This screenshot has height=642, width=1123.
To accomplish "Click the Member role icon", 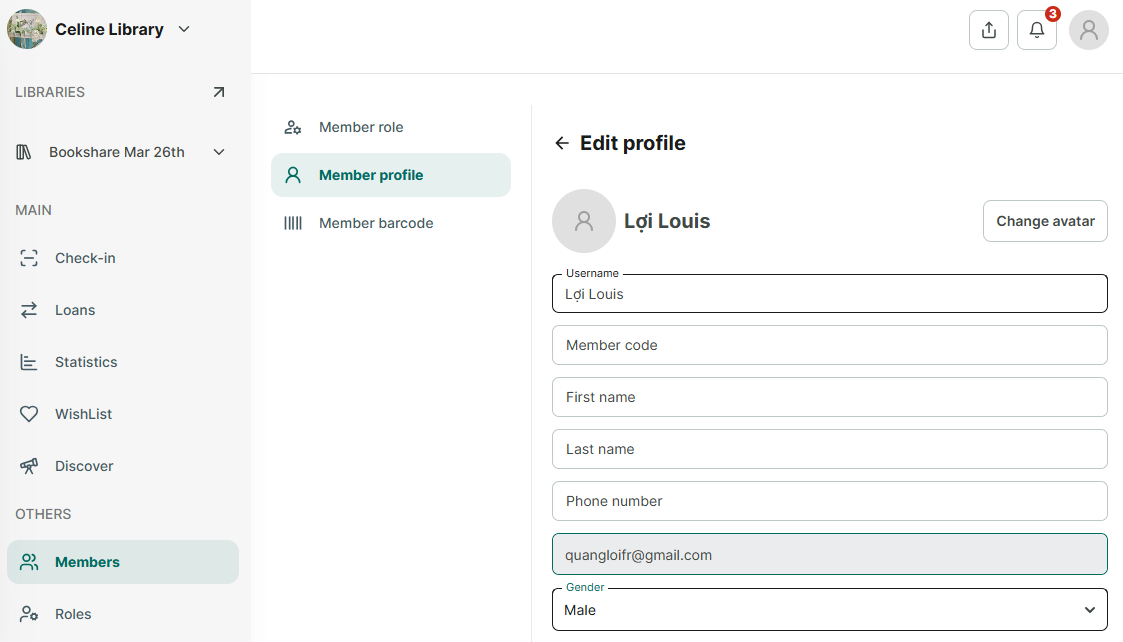I will pyautogui.click(x=293, y=128).
